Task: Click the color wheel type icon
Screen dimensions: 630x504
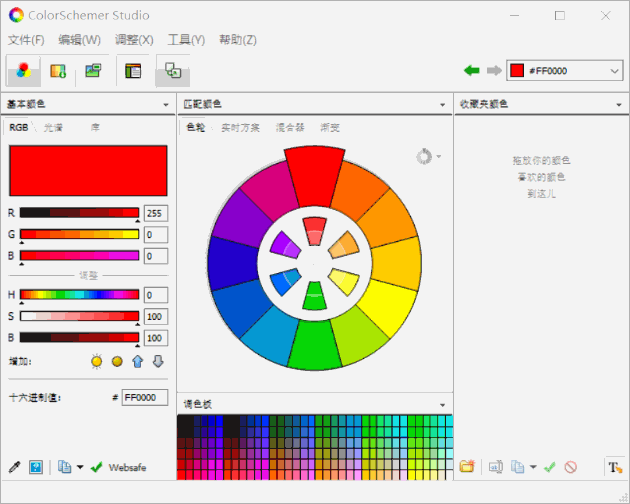Action: coord(424,156)
